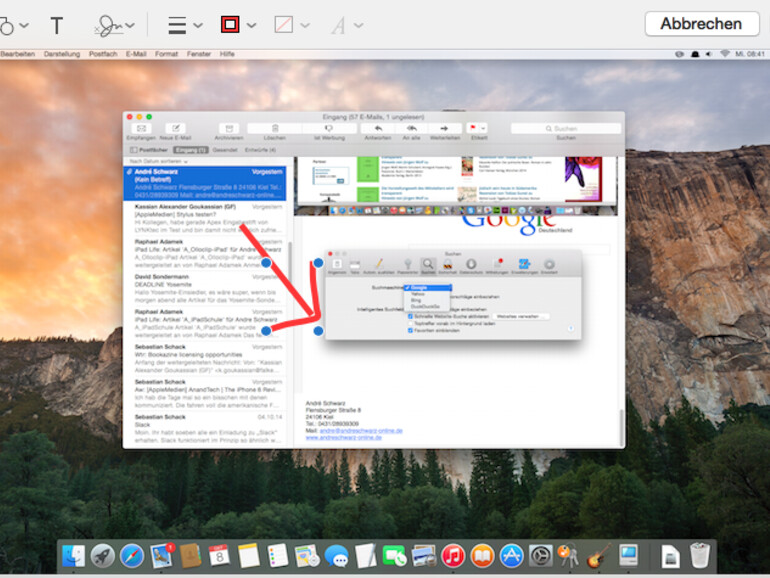Image resolution: width=770 pixels, height=578 pixels.
Task: Open Calendar icon in the Dock
Action: point(220,556)
